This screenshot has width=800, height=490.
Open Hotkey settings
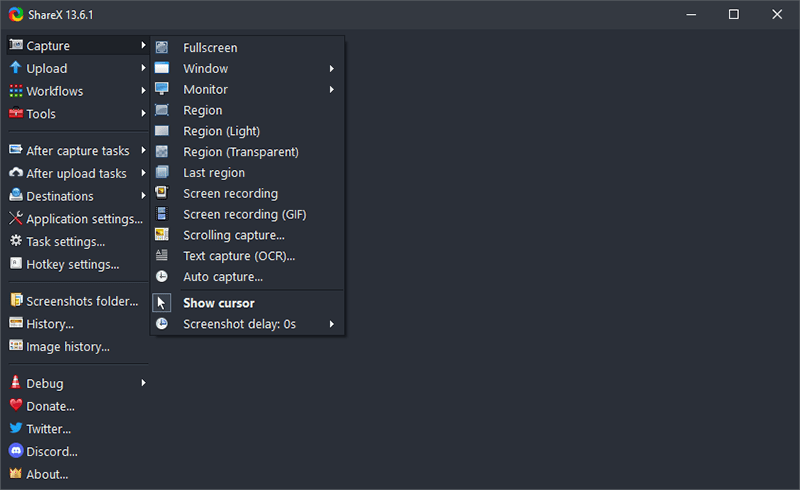[x=72, y=264]
